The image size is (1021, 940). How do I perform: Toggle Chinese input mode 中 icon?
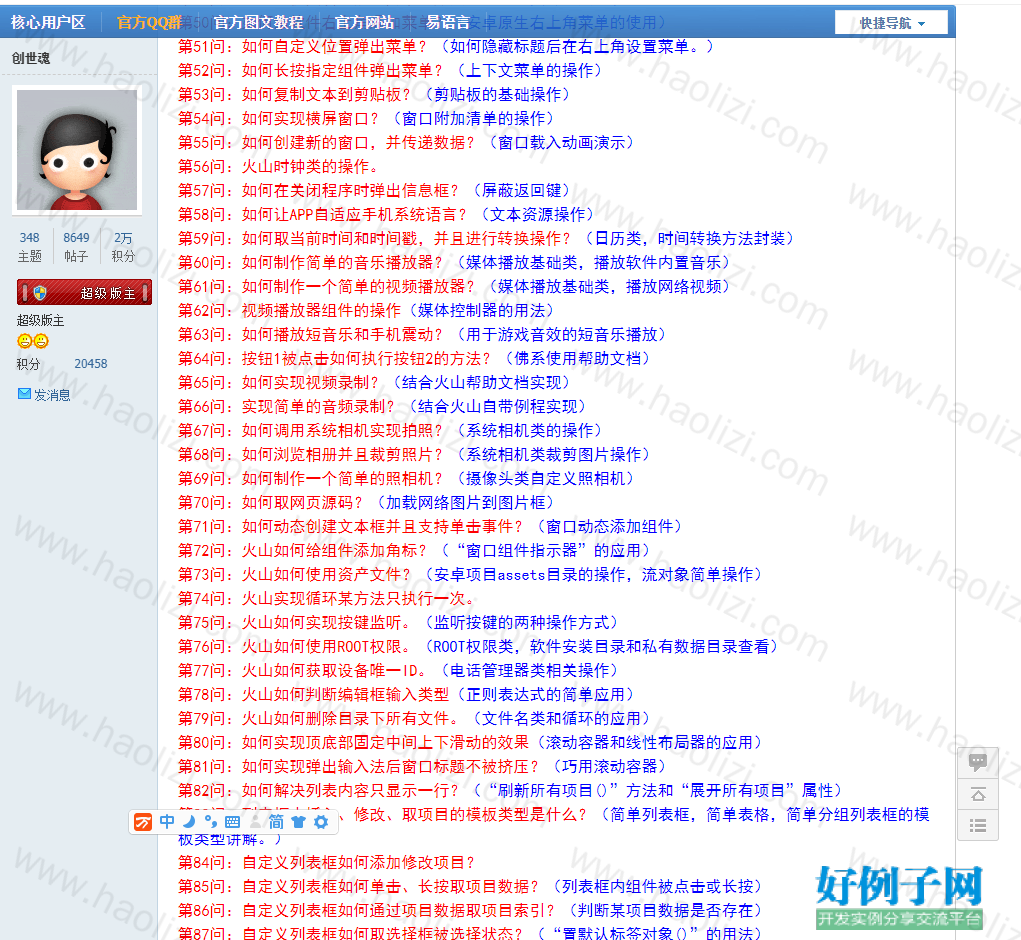click(167, 822)
